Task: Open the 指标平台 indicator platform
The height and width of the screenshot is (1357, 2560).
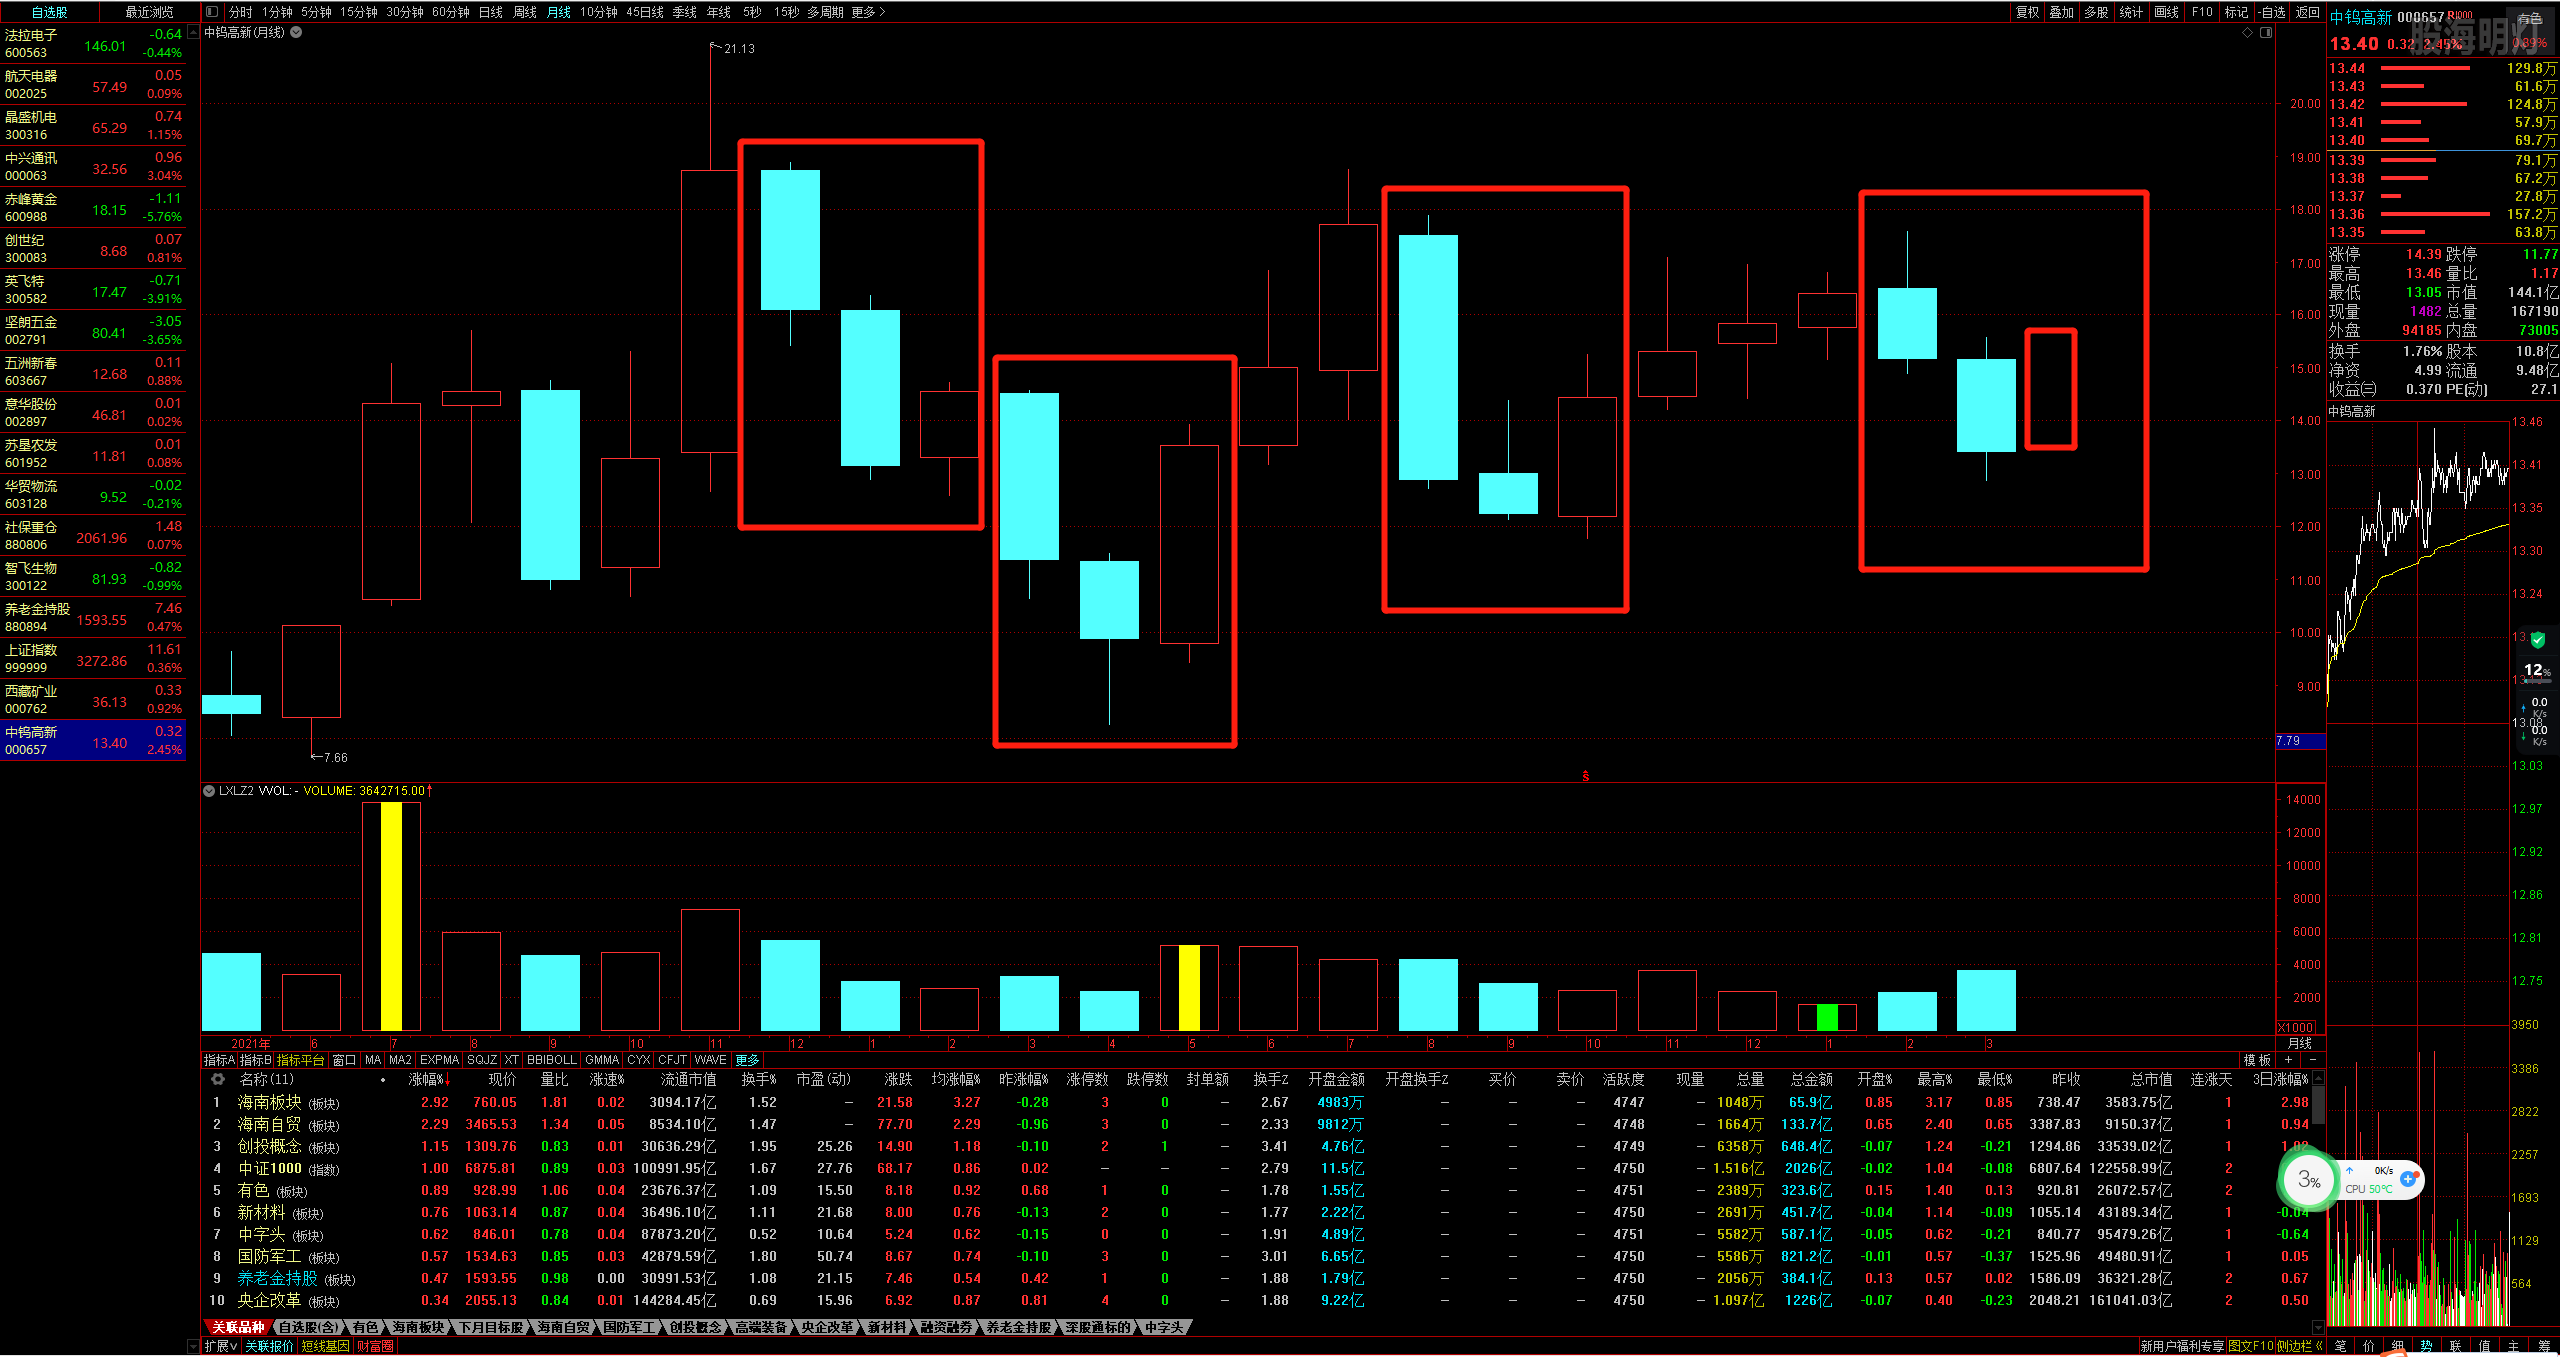Action: pyautogui.click(x=301, y=1060)
